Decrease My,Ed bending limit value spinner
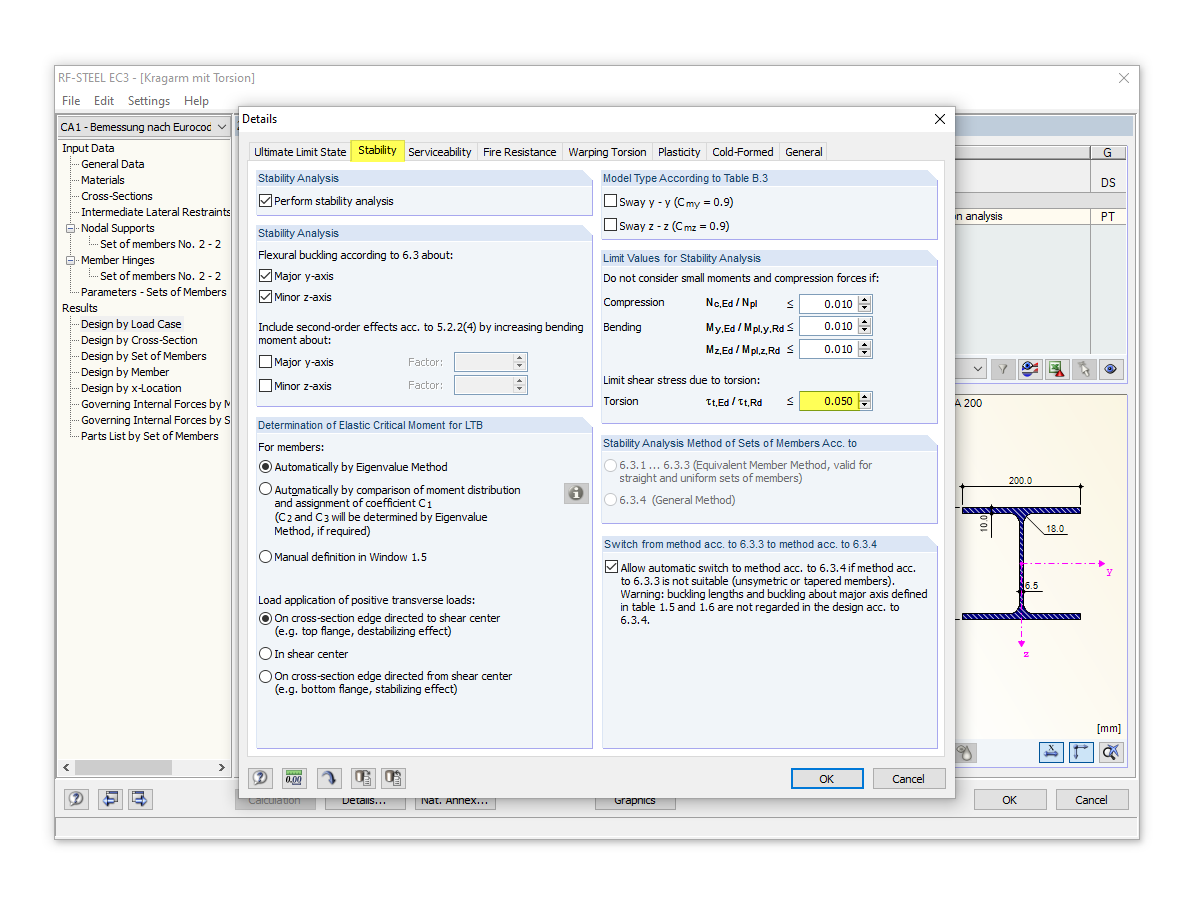 tap(865, 331)
